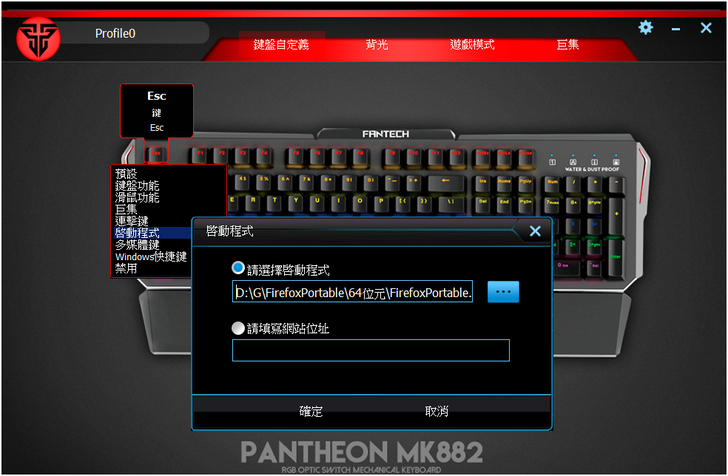
Task: Switch to the 遊戲模式 tab
Action: [x=472, y=45]
